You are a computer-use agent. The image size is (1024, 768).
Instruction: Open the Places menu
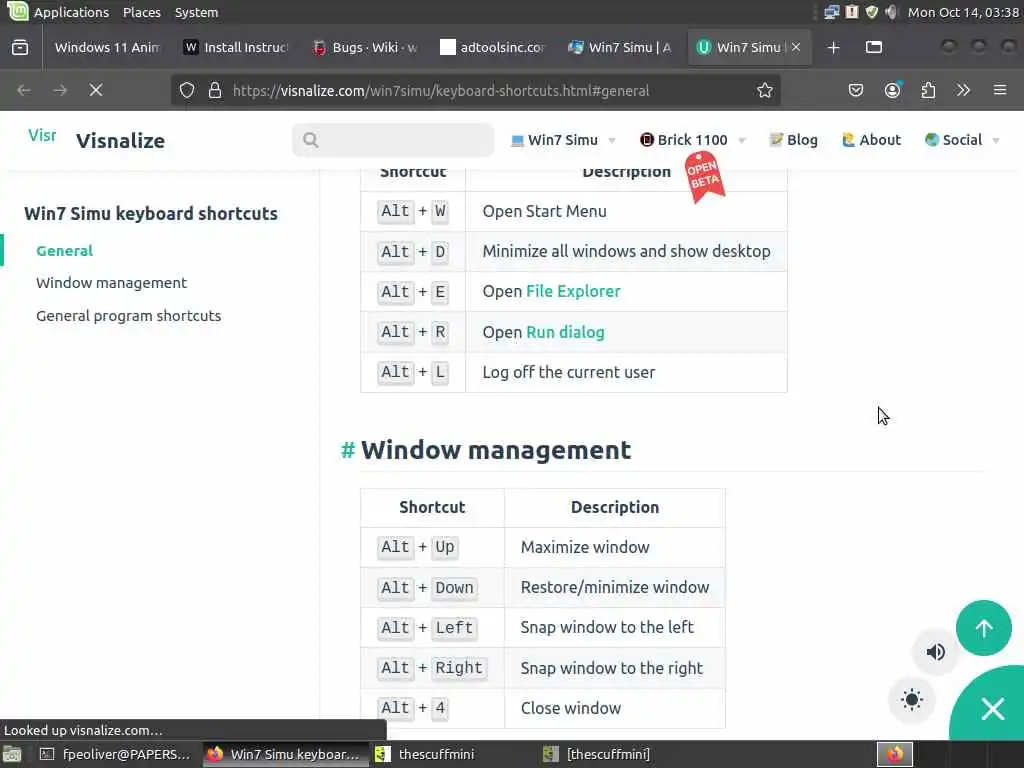pyautogui.click(x=142, y=12)
